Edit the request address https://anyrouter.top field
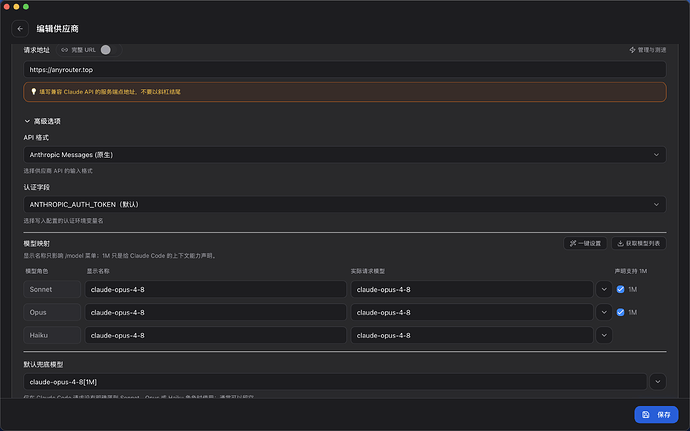Viewport: 690px width, 431px height. pos(345,70)
